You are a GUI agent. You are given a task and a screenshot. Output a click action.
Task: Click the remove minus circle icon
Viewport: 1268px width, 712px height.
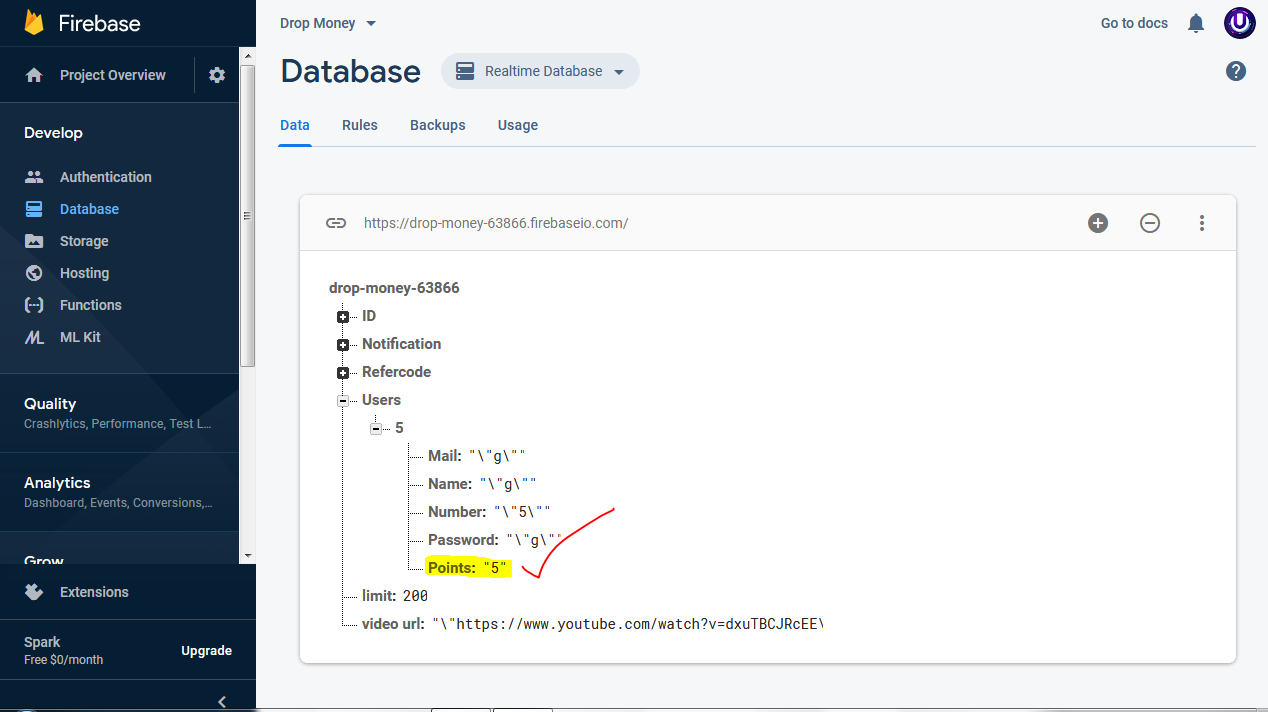(1150, 223)
